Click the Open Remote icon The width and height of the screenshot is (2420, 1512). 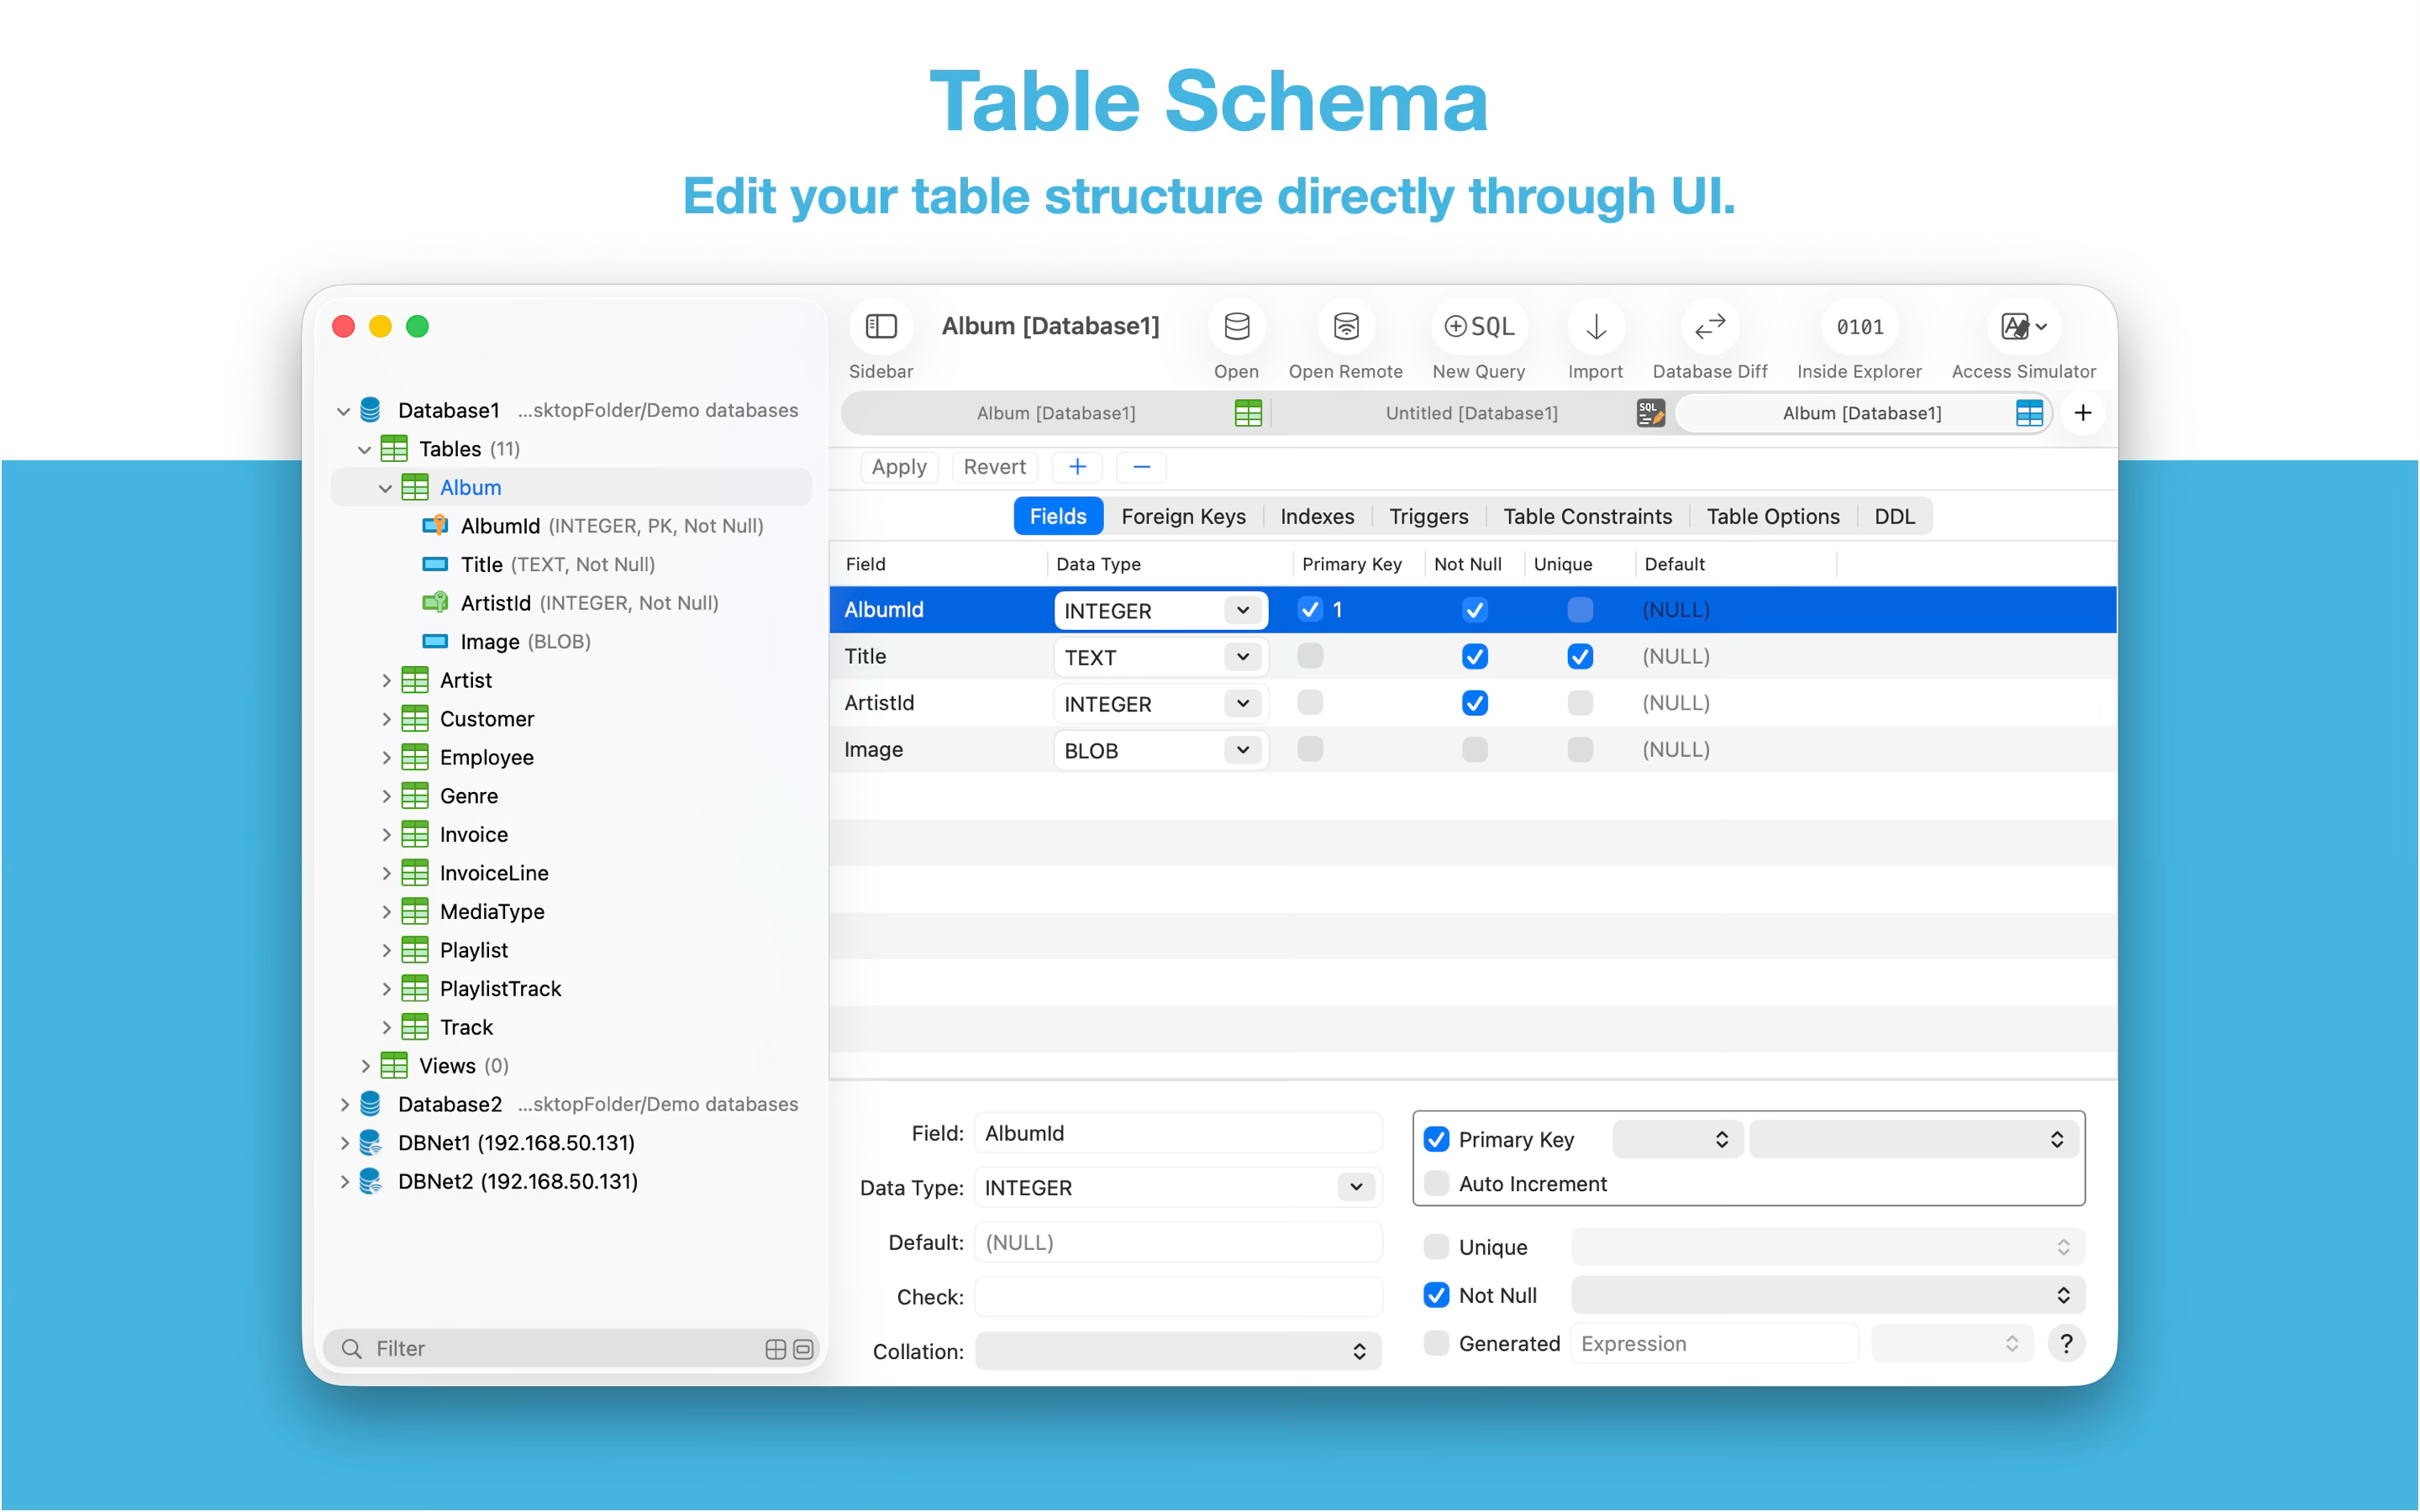click(1345, 327)
